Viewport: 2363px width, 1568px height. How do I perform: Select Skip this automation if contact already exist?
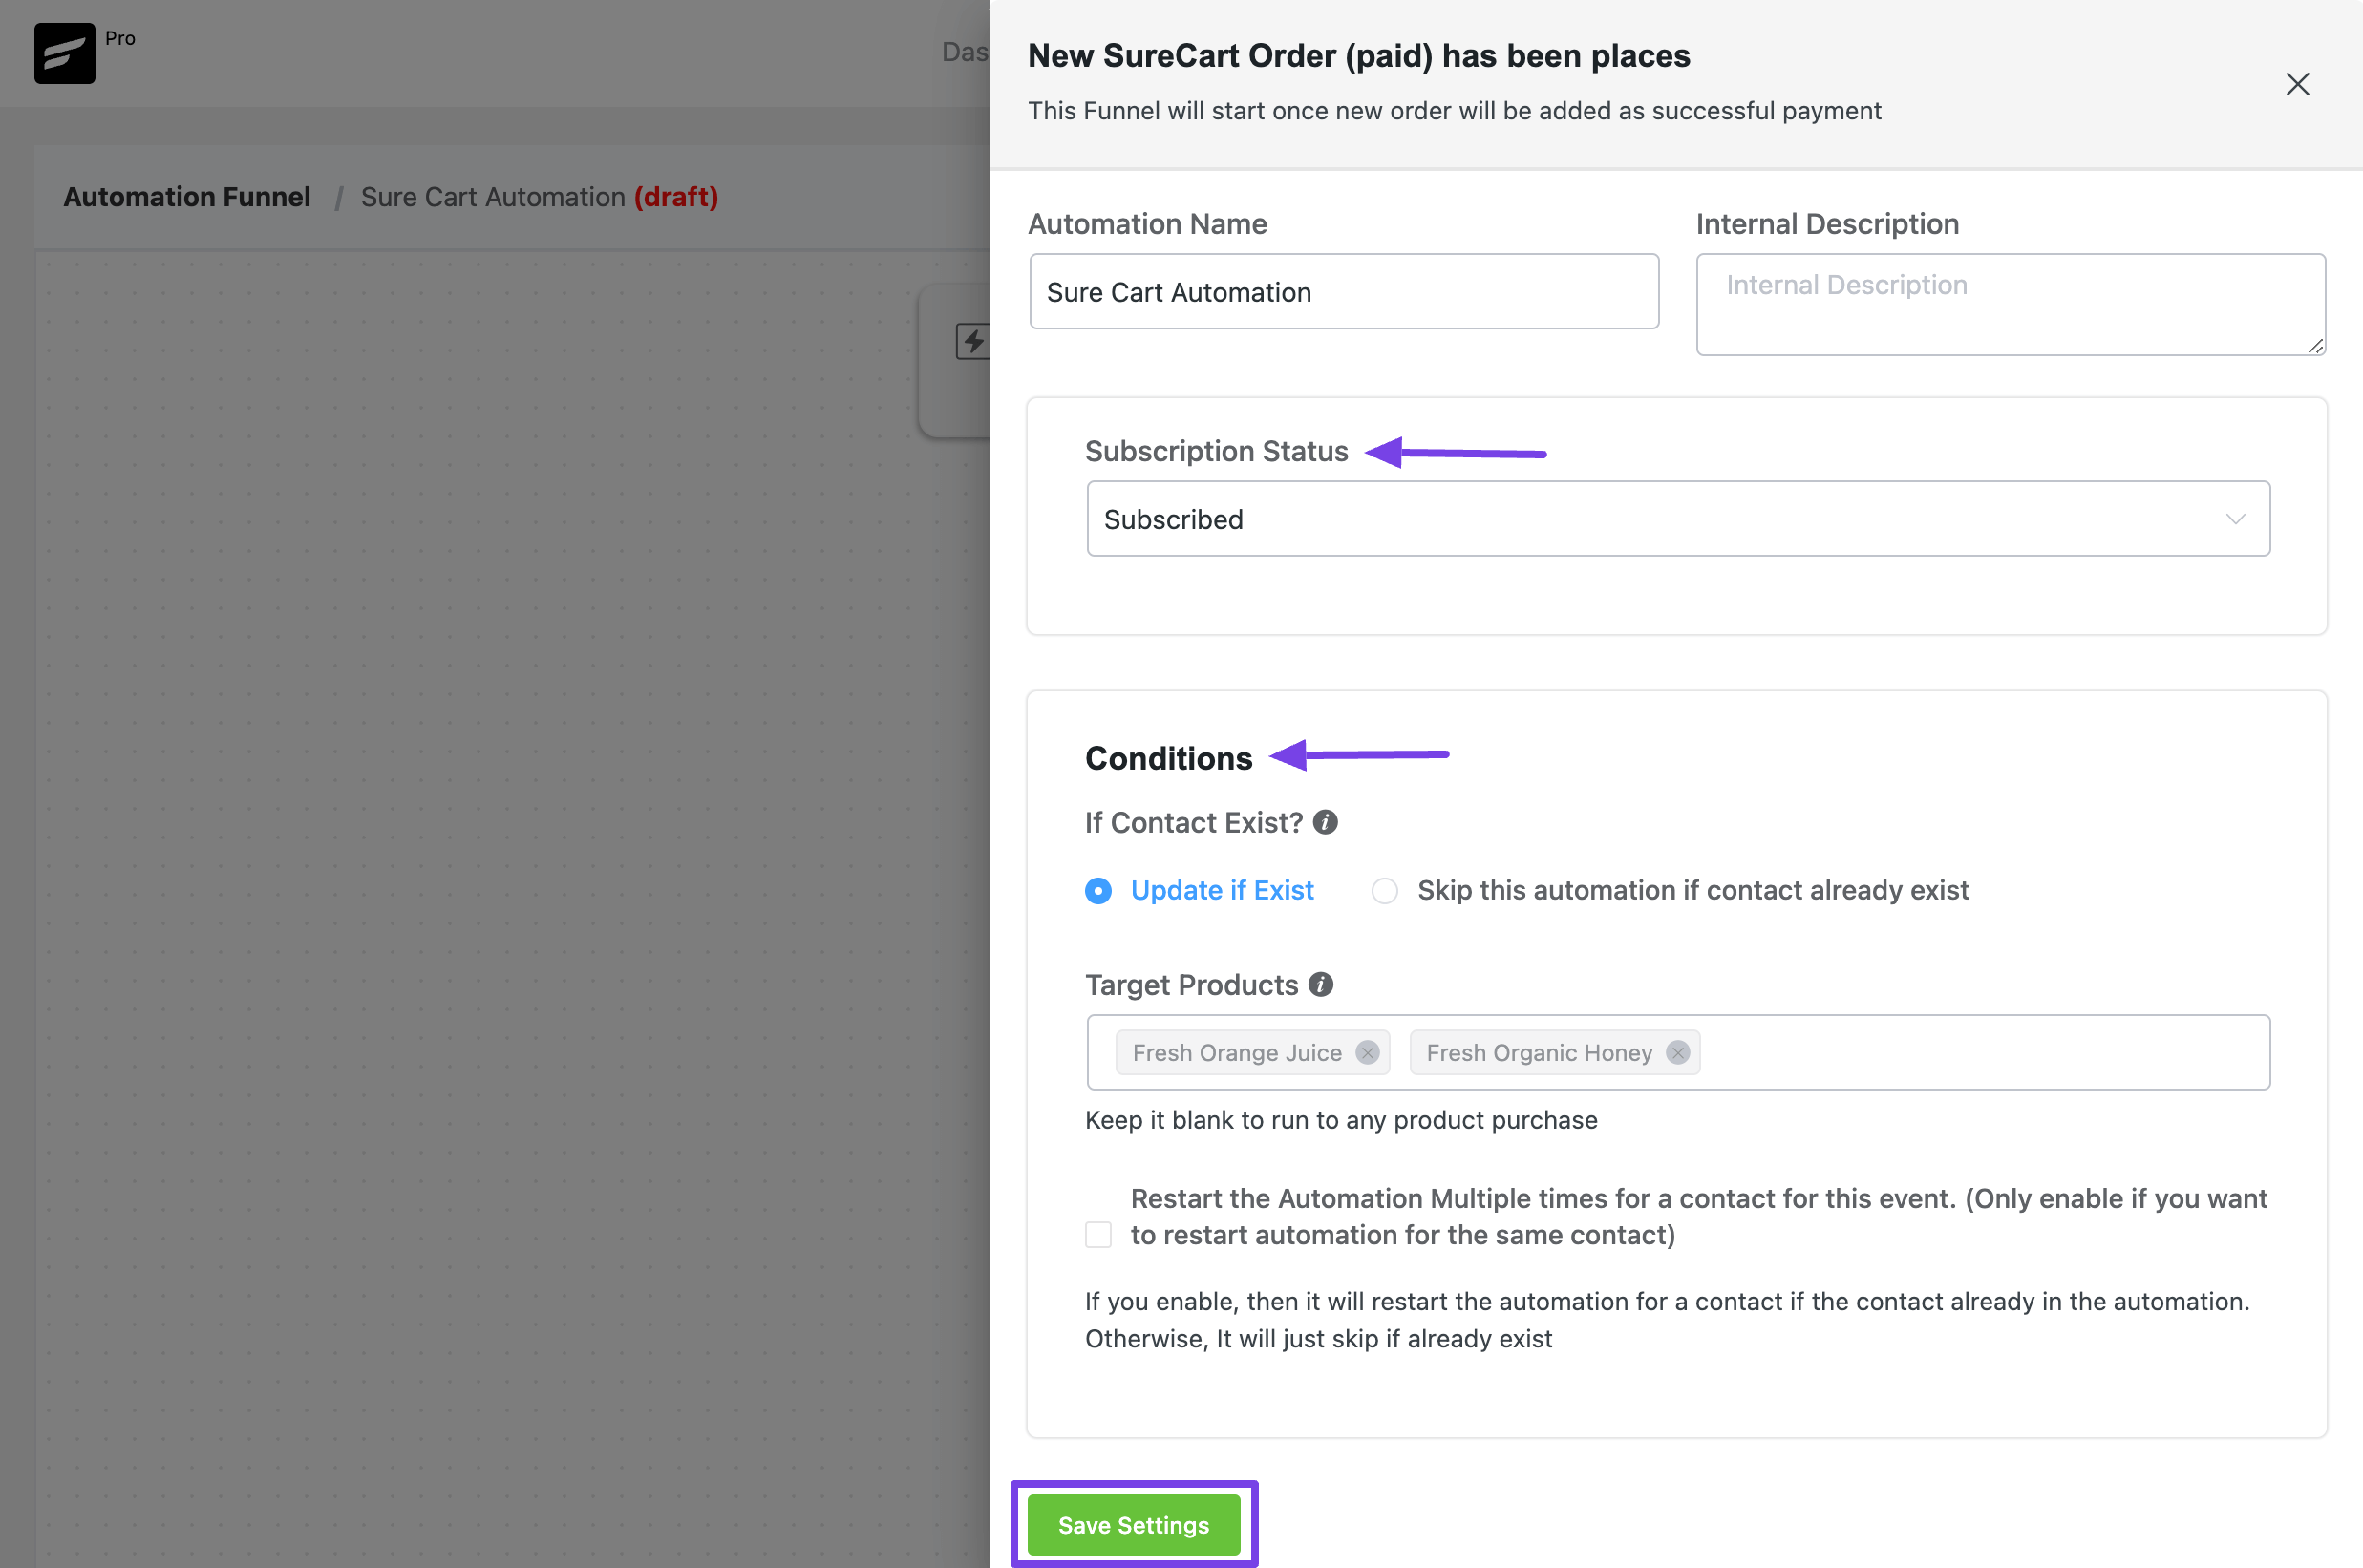click(x=1383, y=889)
